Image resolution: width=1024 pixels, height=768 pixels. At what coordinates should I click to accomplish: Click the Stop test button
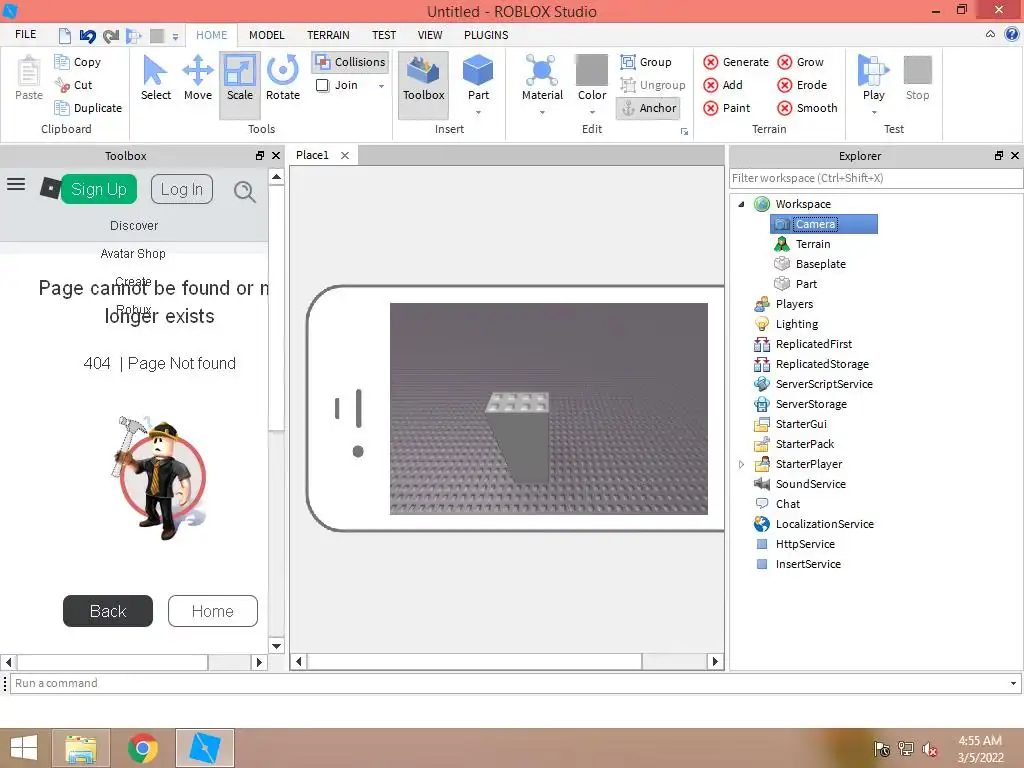click(x=918, y=78)
